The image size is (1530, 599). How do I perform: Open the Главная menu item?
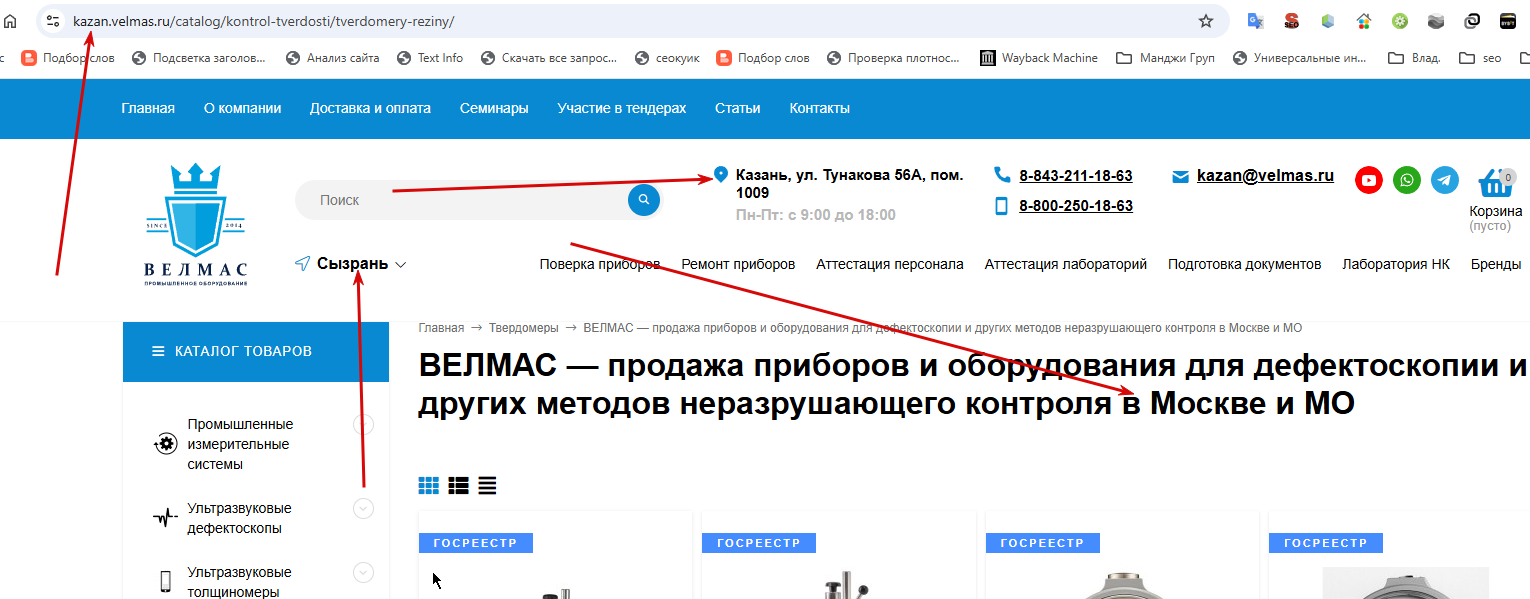[148, 108]
